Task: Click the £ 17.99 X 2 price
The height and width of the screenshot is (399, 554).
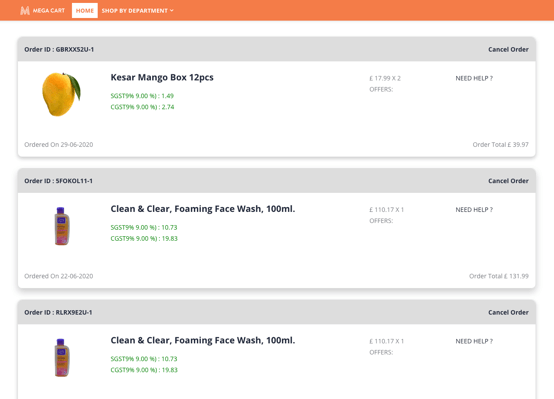Action: [385, 78]
